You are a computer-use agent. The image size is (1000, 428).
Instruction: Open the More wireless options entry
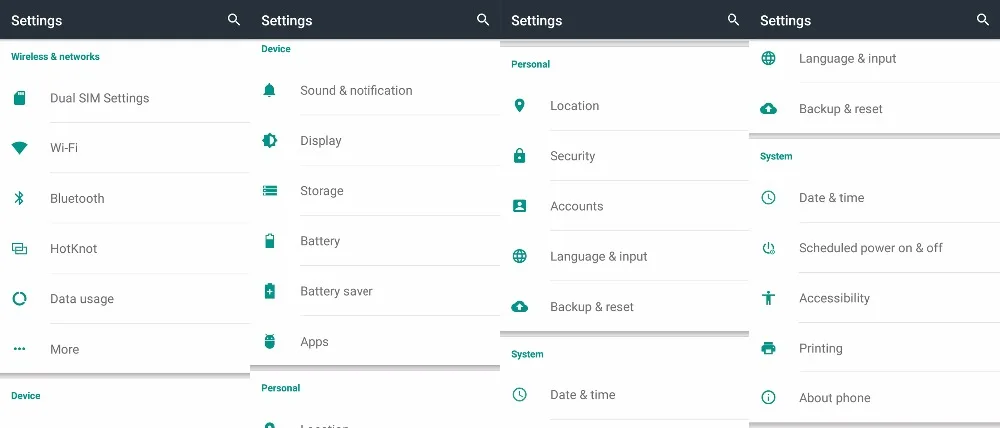pyautogui.click(x=125, y=349)
